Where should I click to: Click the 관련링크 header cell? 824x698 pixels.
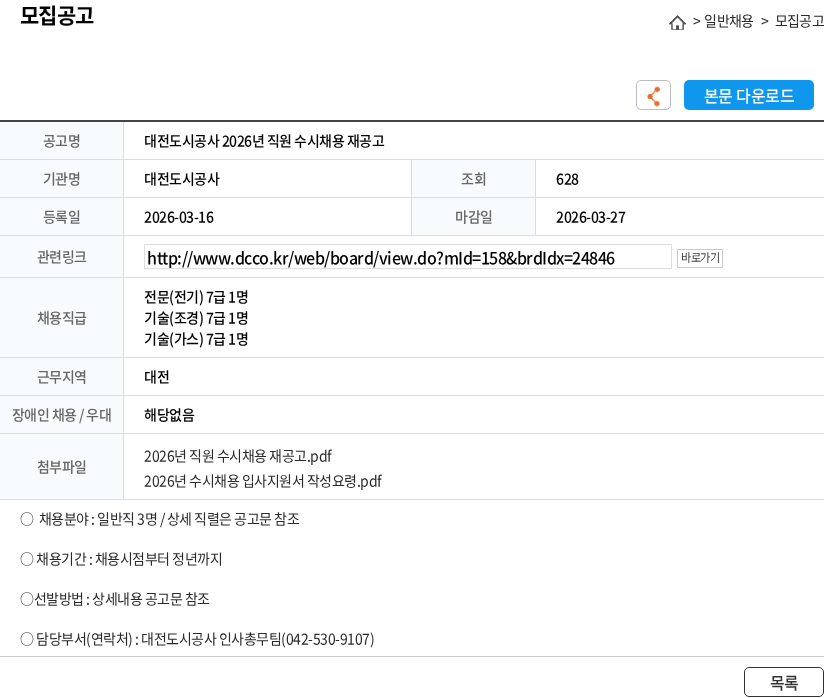[x=61, y=257]
